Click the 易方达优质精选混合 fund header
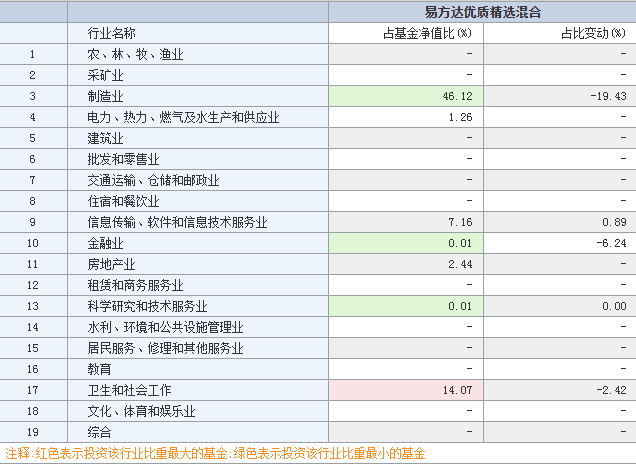Image resolution: width=636 pixels, height=464 pixels. 481,12
